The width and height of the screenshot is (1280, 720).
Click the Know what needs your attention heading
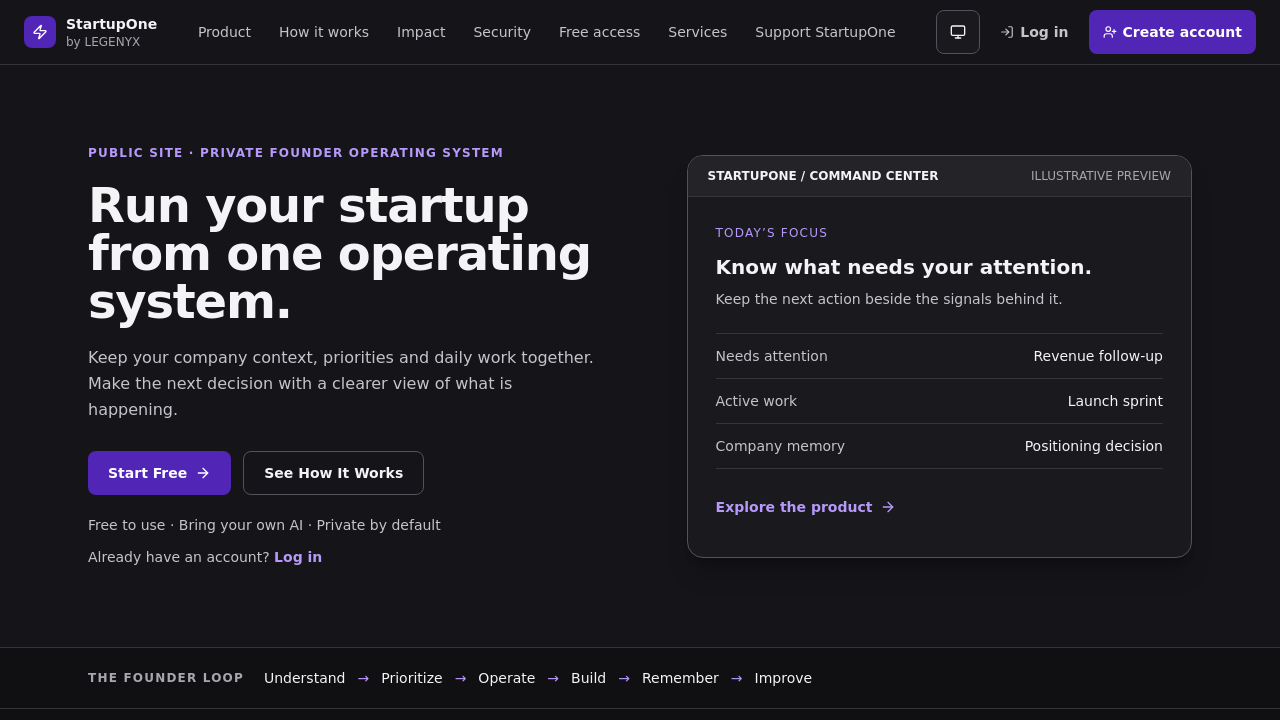pyautogui.click(x=904, y=267)
